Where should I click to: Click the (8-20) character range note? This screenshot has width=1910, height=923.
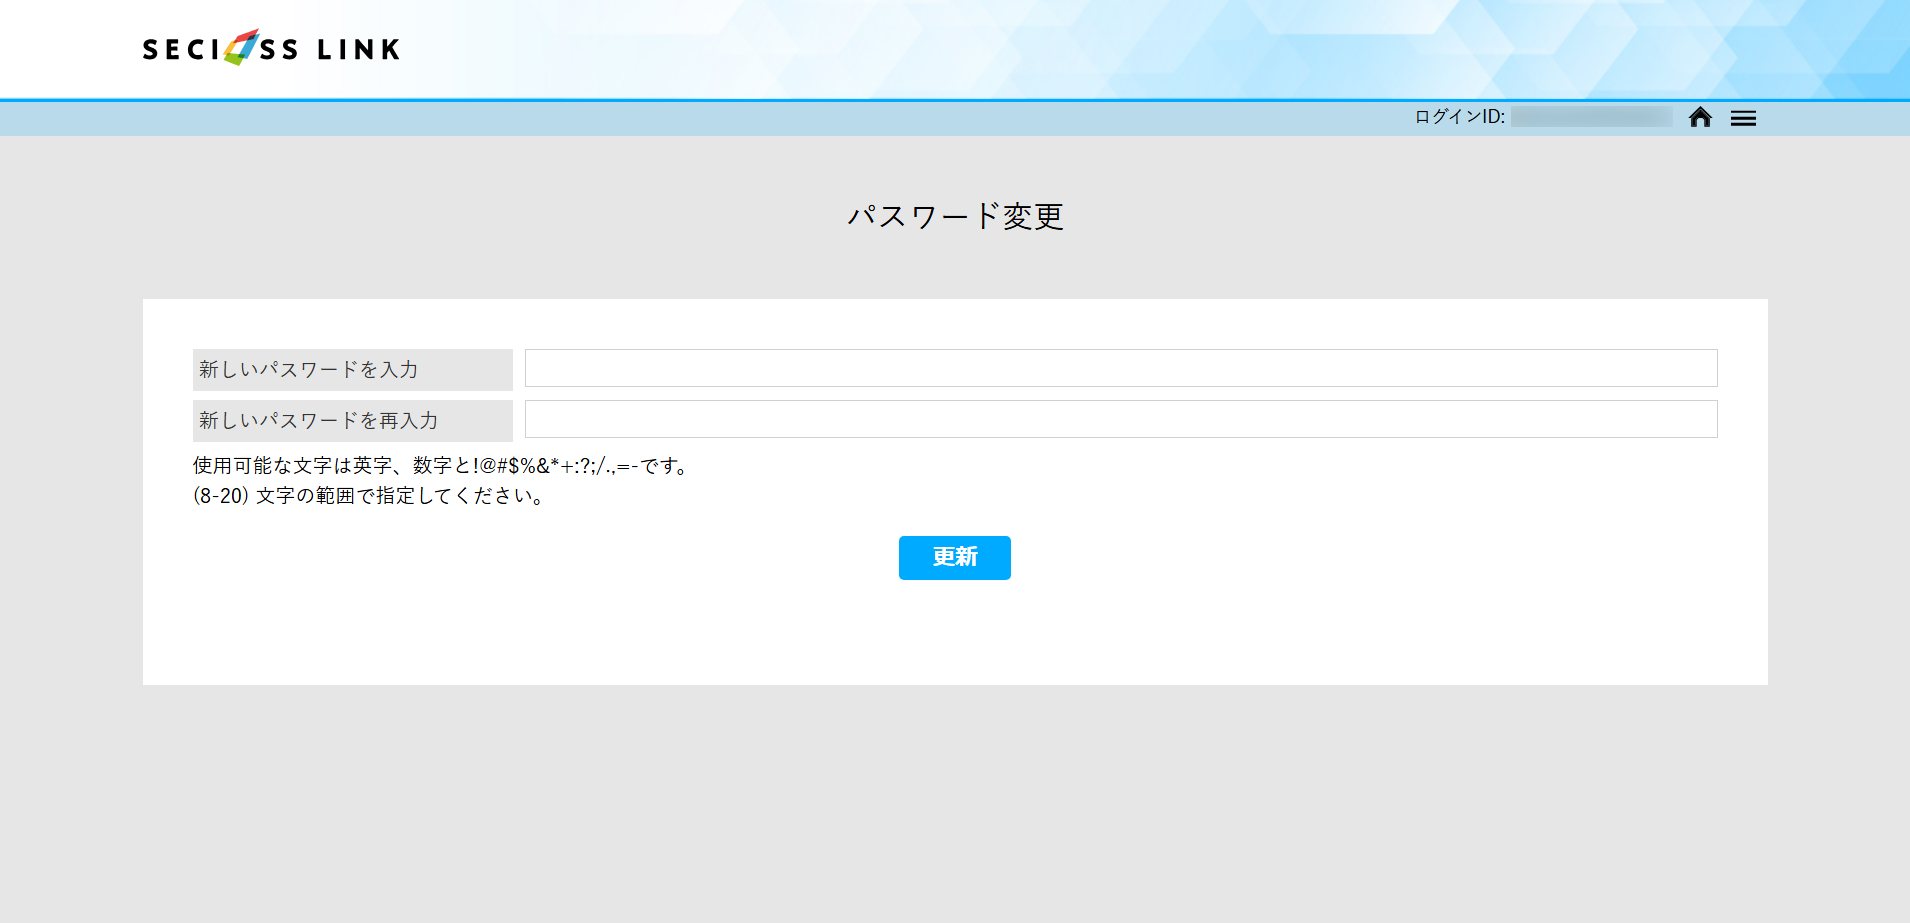tap(369, 496)
